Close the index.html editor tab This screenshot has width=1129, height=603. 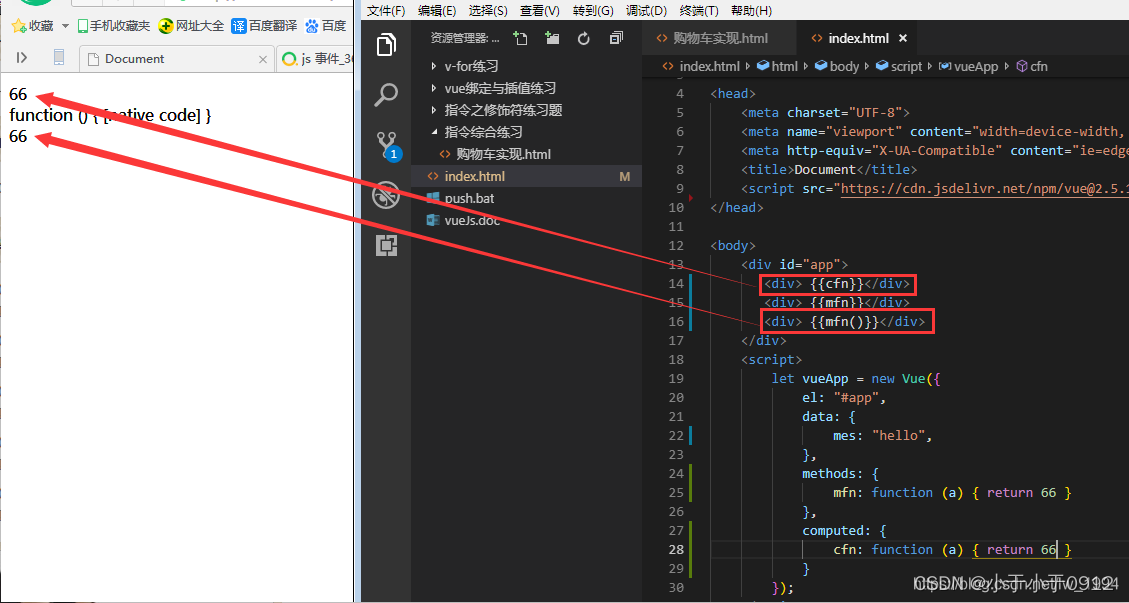coord(902,37)
